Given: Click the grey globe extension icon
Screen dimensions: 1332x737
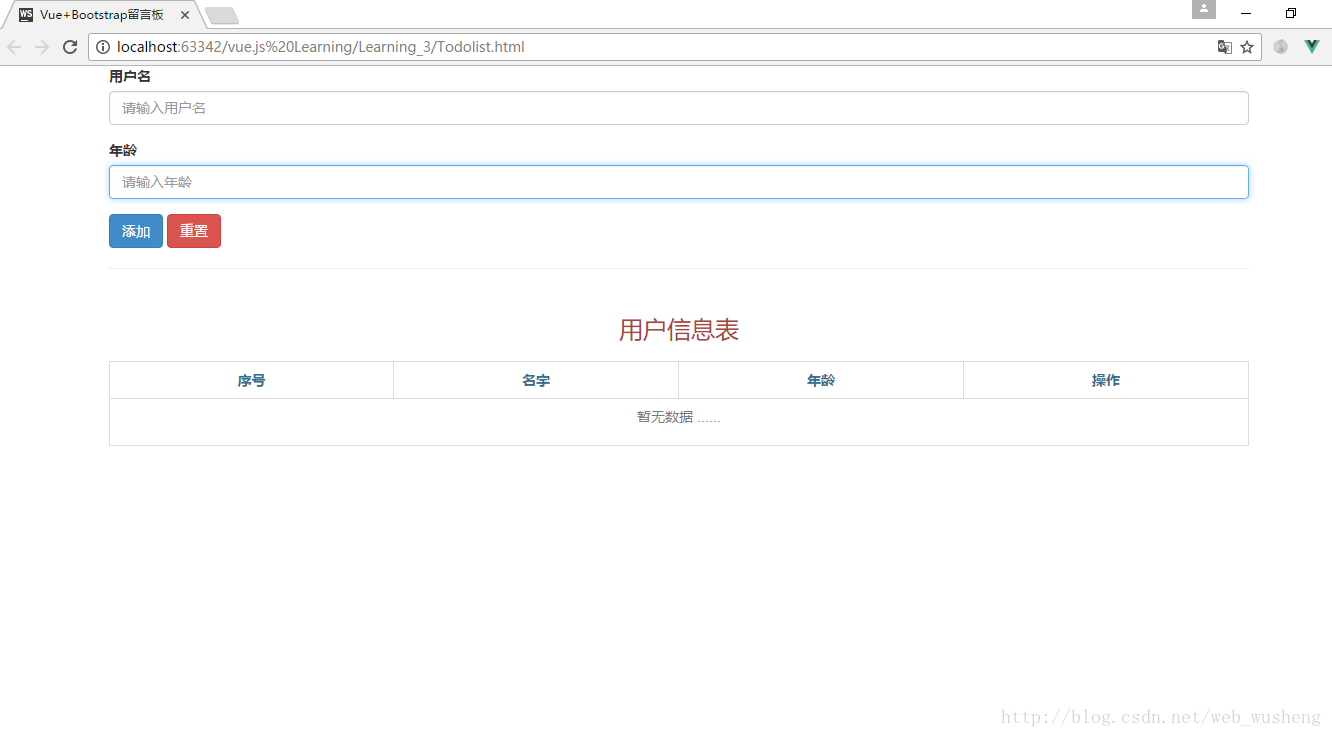Looking at the screenshot, I should (1281, 46).
